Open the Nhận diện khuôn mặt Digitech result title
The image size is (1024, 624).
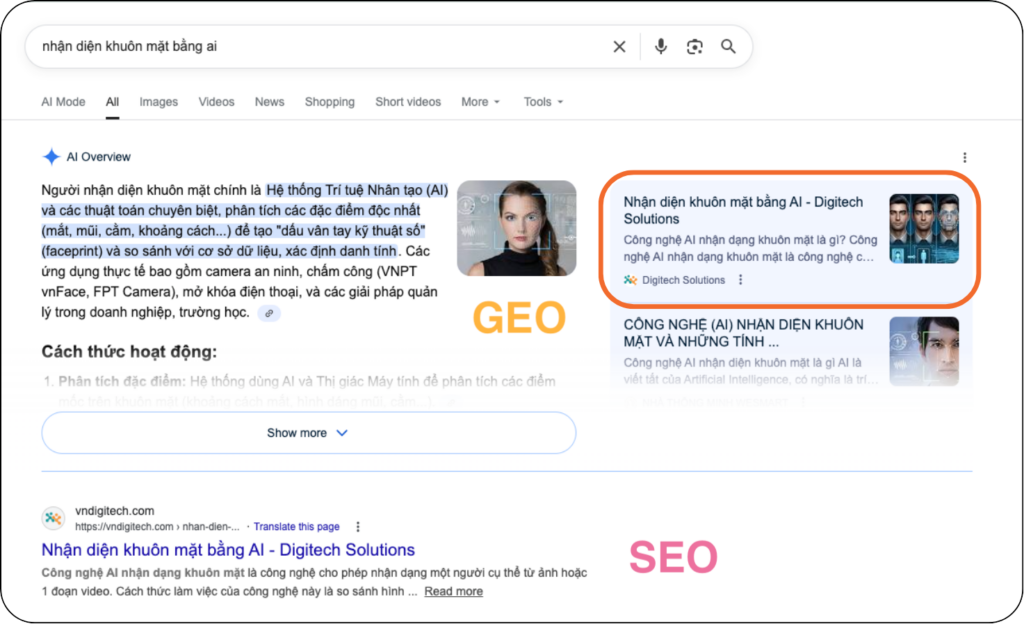pyautogui.click(x=228, y=550)
